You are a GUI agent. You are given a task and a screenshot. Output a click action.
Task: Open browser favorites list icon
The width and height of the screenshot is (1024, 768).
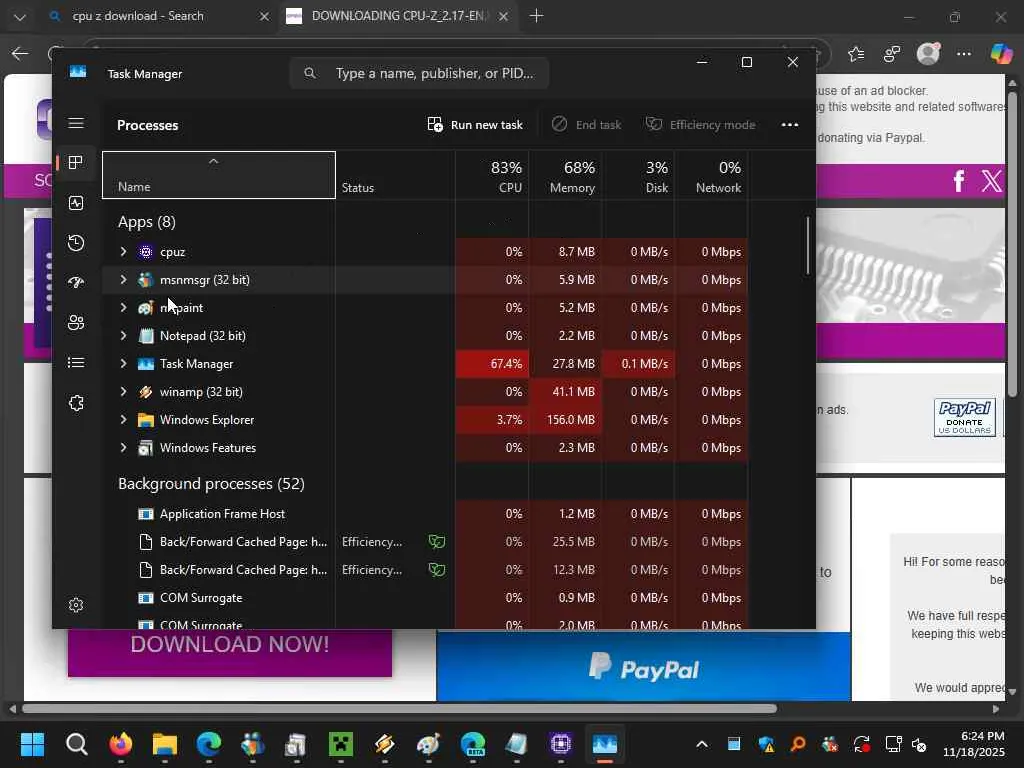(856, 54)
